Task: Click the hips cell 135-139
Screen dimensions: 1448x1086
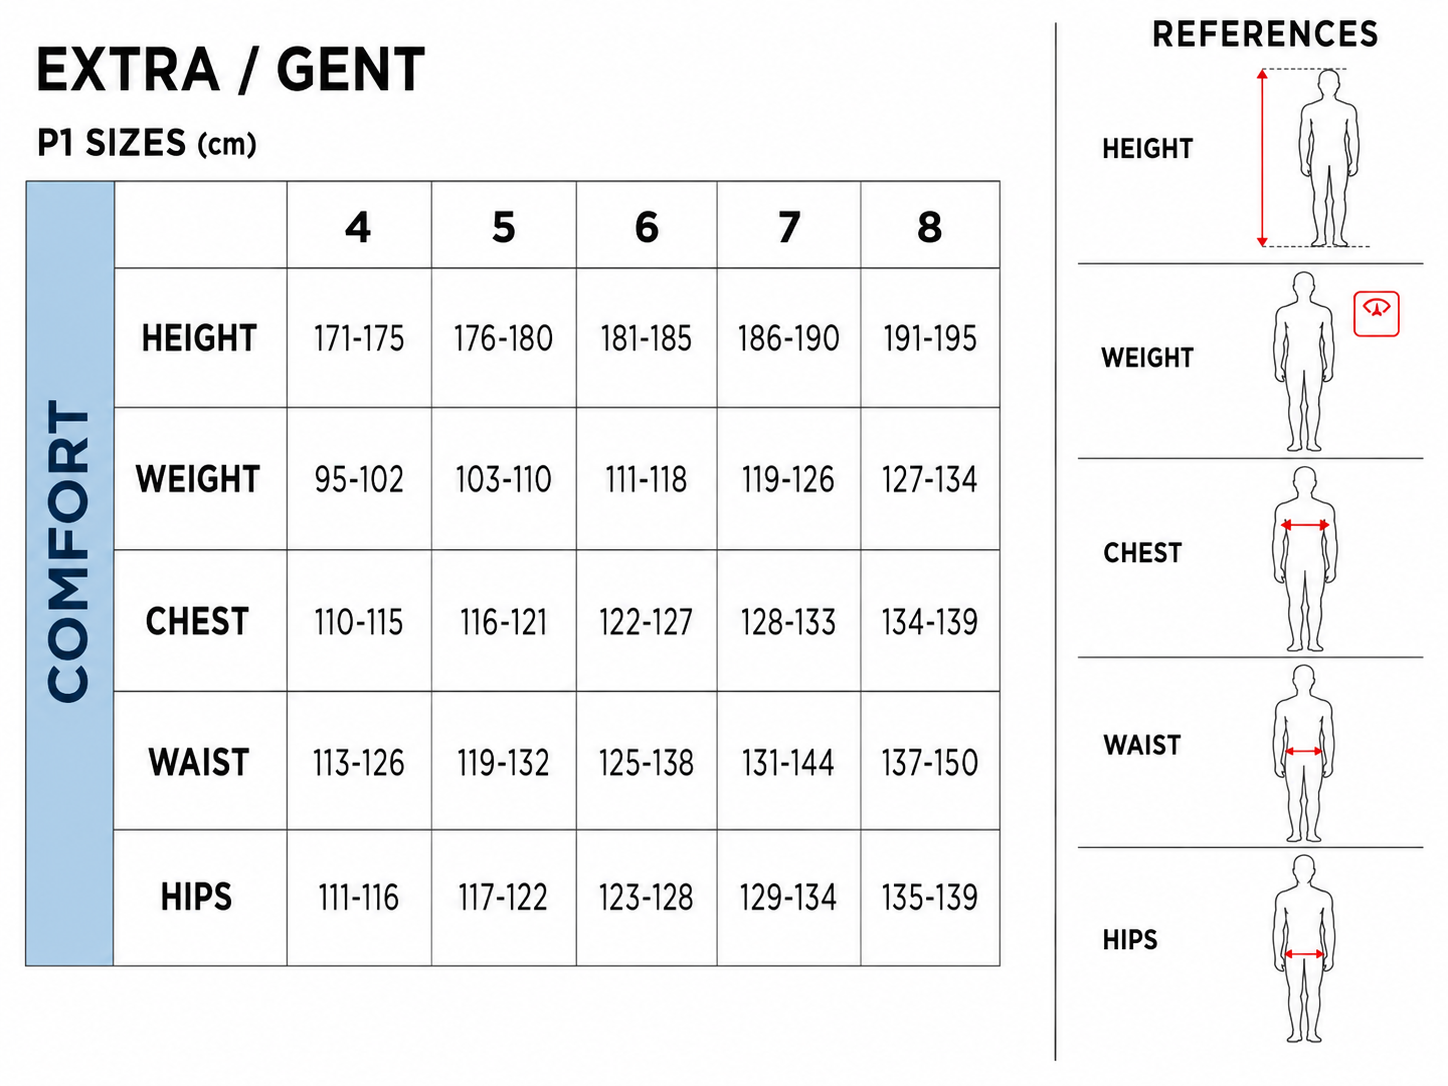Action: pyautogui.click(x=930, y=897)
